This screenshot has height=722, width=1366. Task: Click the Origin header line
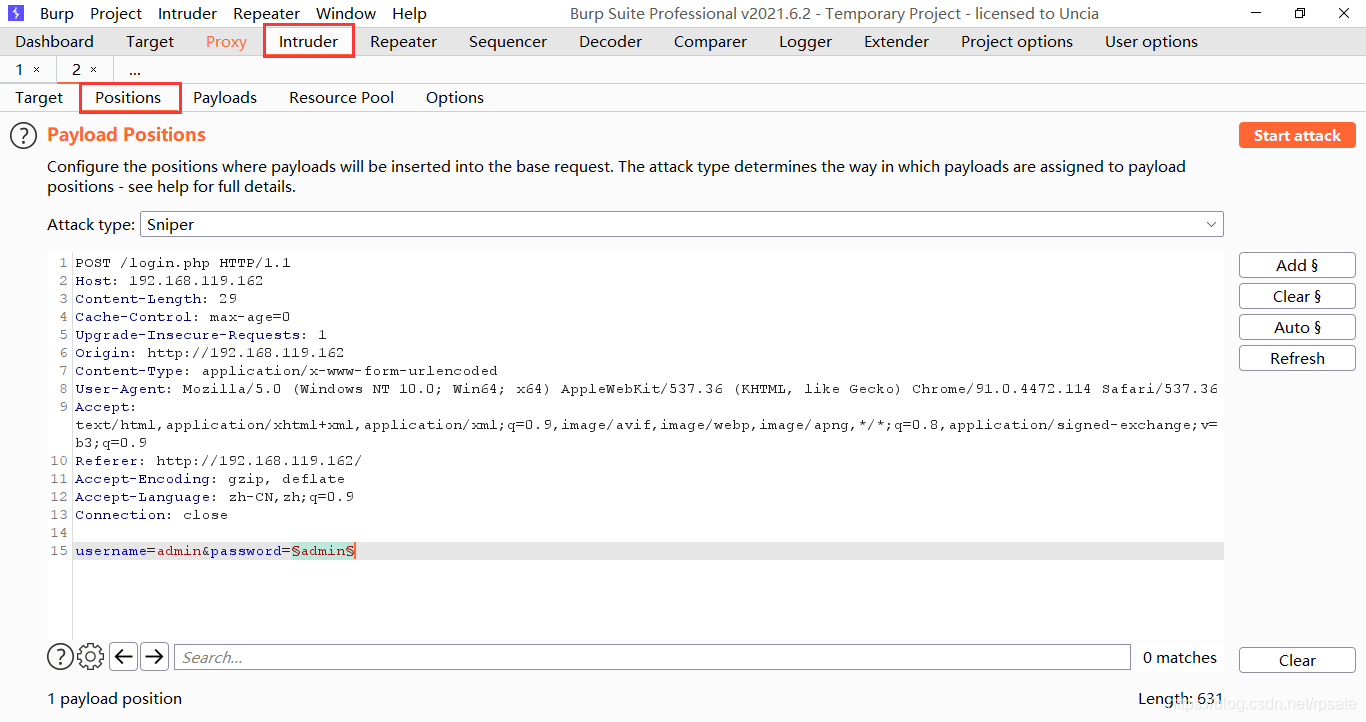click(210, 353)
